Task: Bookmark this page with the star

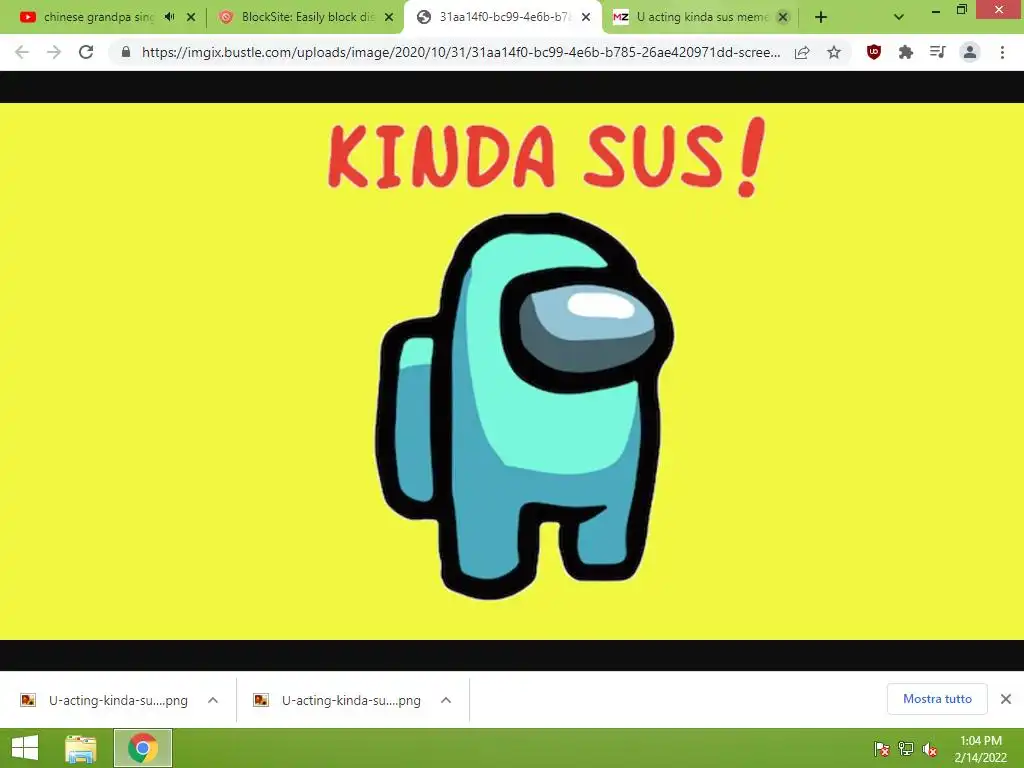Action: click(834, 52)
